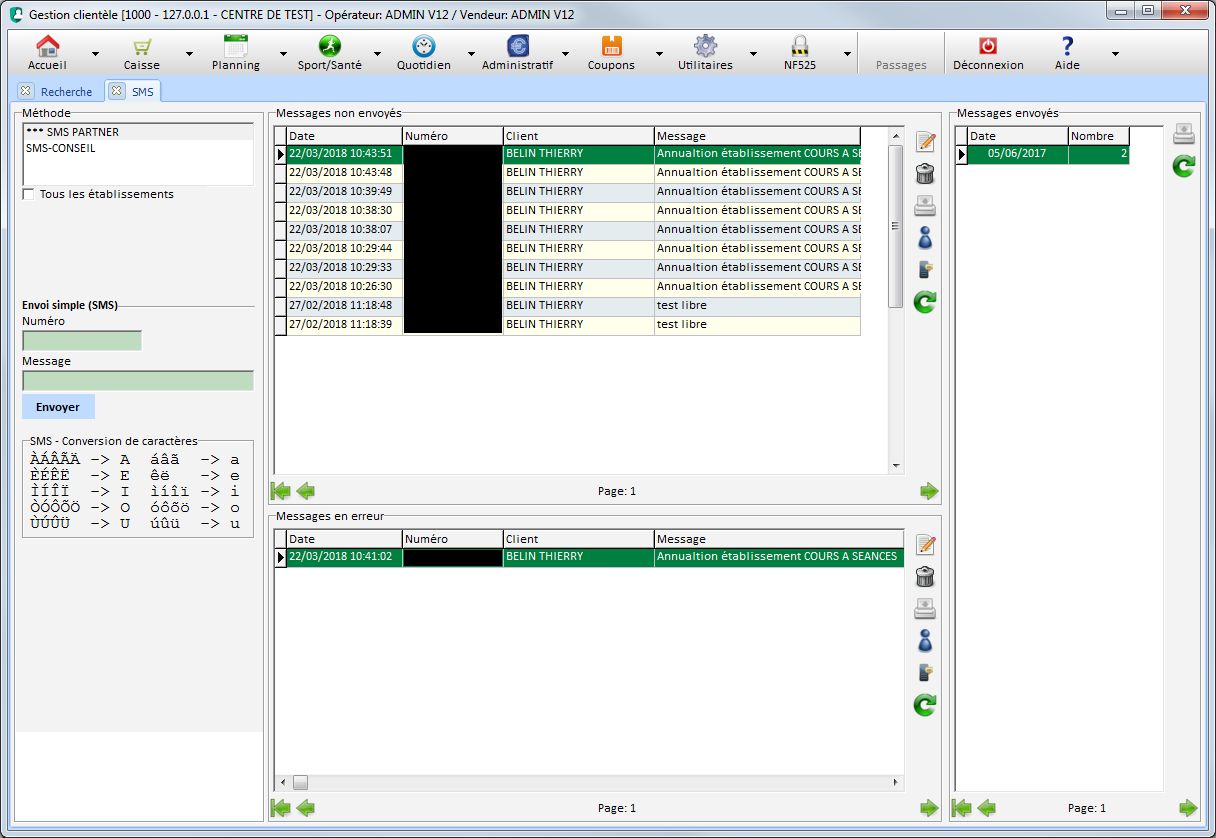Open the Accueil home icon

coord(47,47)
